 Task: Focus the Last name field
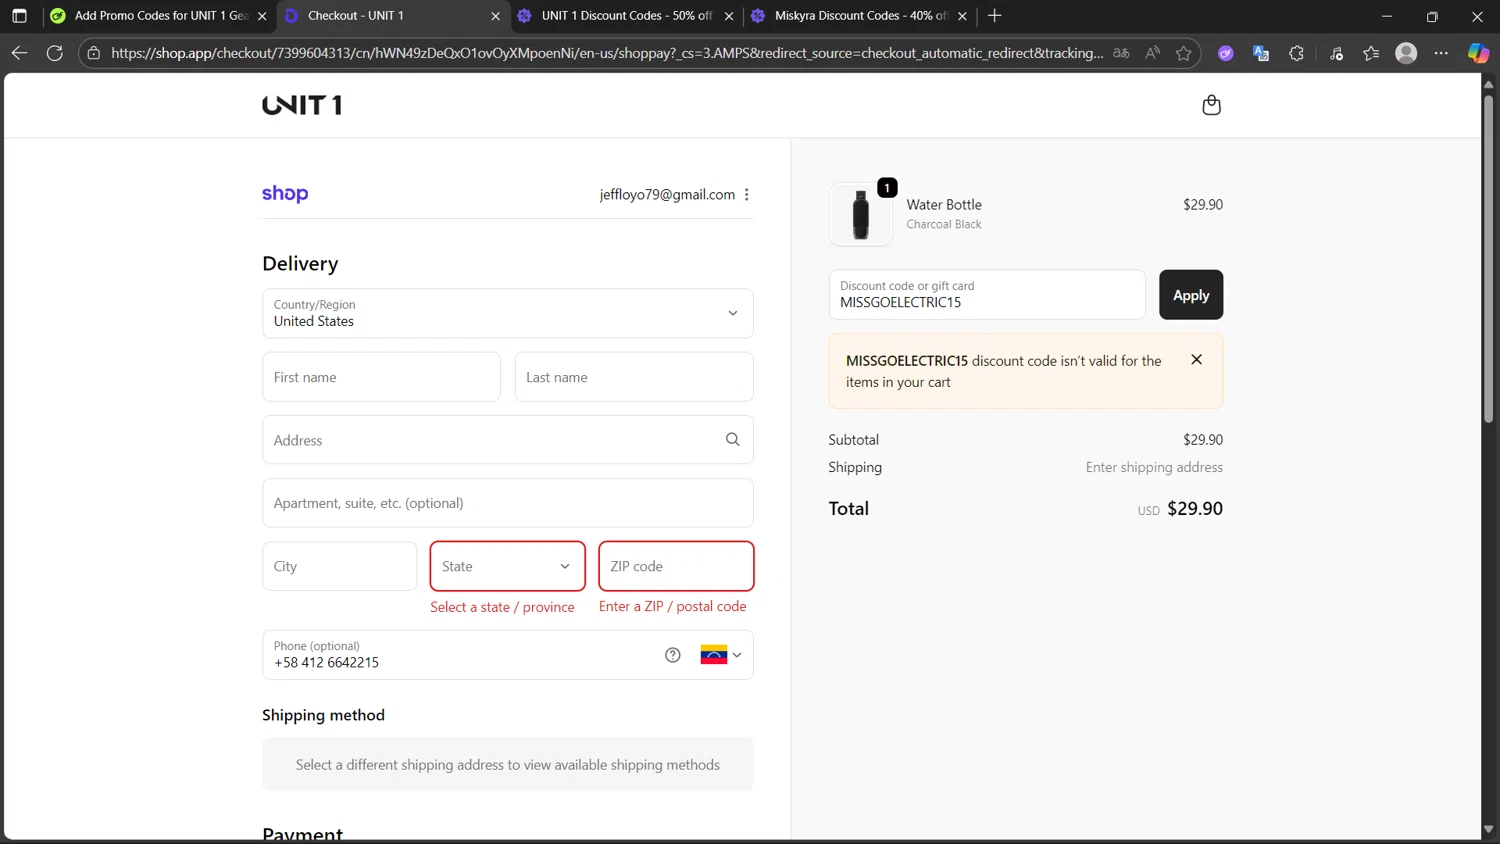634,377
